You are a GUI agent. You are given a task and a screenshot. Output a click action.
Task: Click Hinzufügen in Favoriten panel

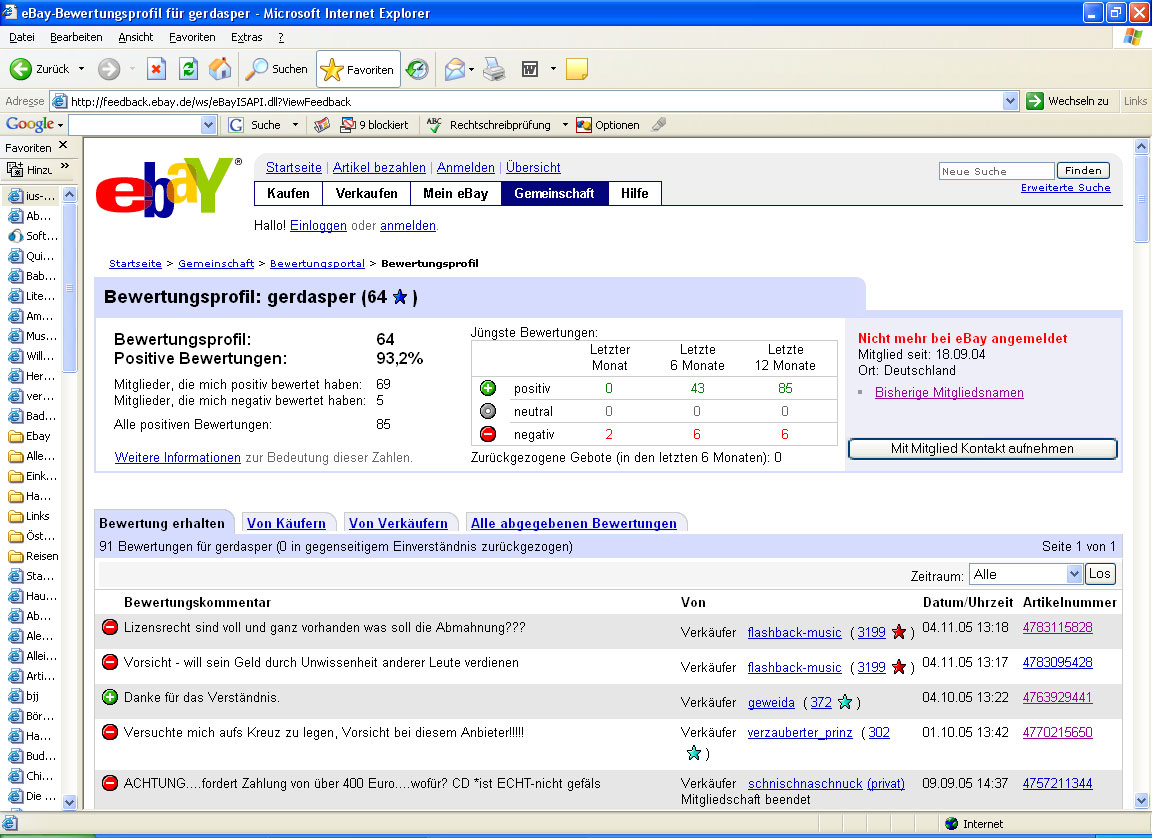tap(29, 170)
